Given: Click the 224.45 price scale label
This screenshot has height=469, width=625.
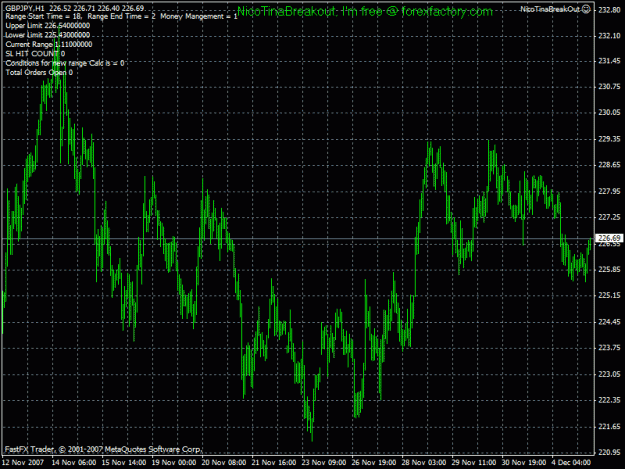Looking at the screenshot, I should [x=609, y=322].
